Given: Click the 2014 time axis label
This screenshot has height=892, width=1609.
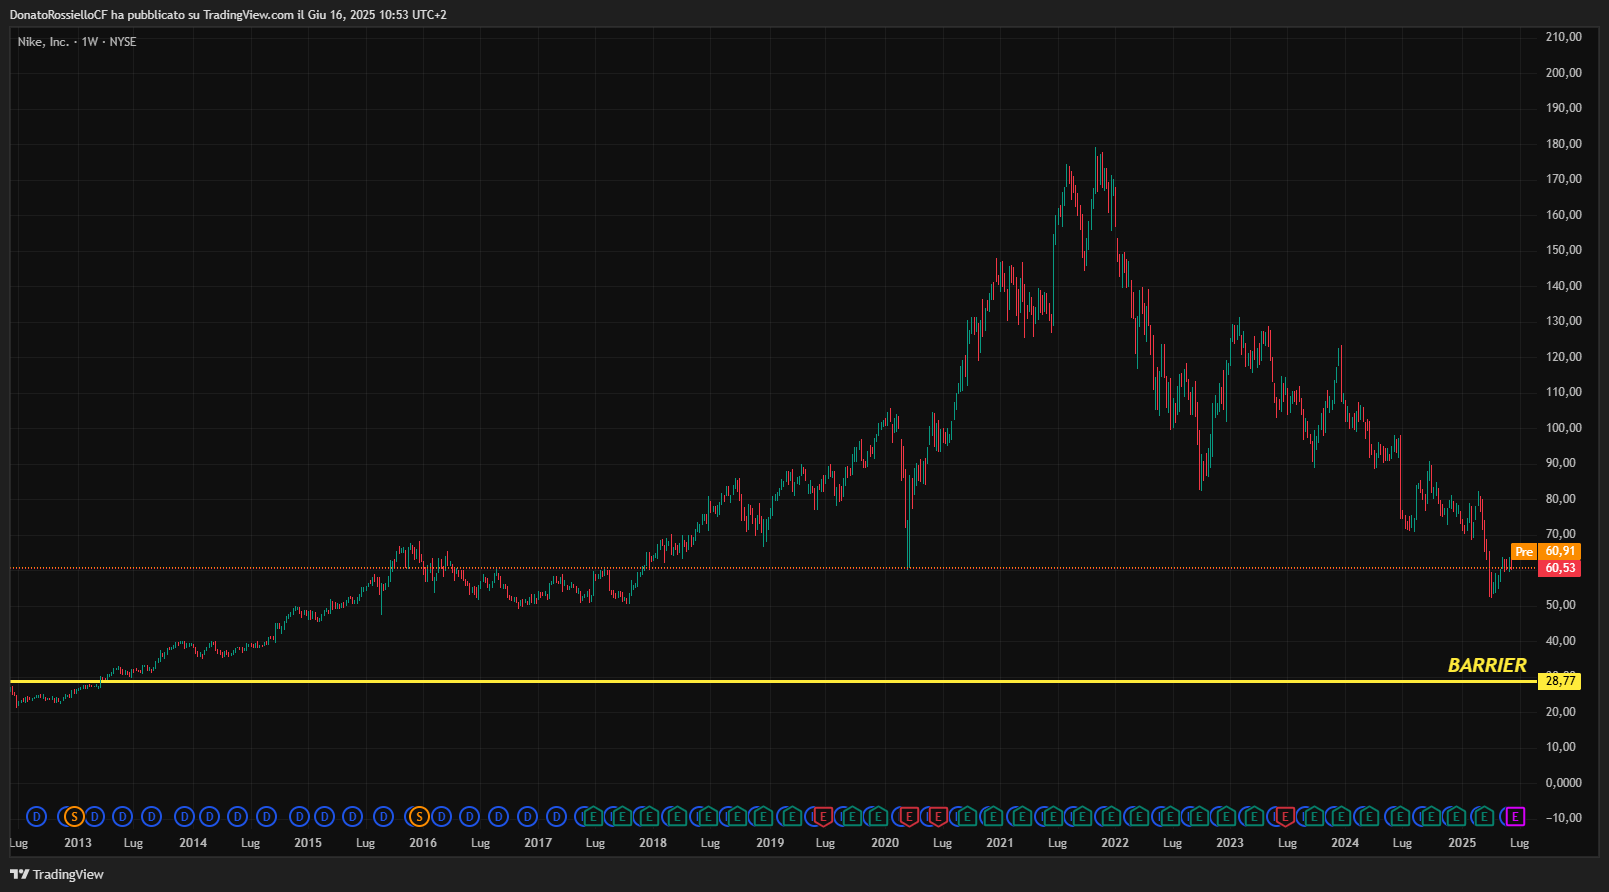Looking at the screenshot, I should [x=193, y=843].
